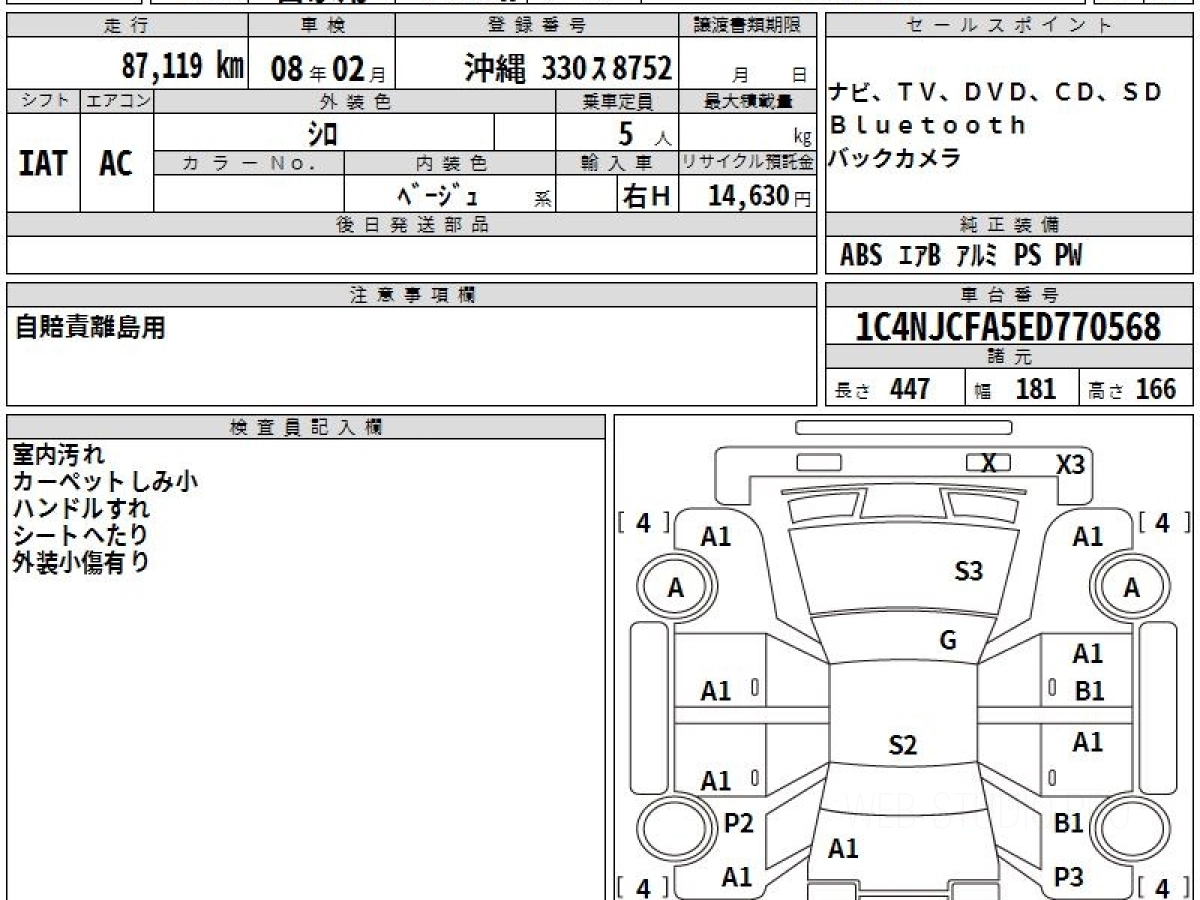Click the A wheel circle on the diagram's left
This screenshot has width=1200, height=900.
click(x=676, y=589)
